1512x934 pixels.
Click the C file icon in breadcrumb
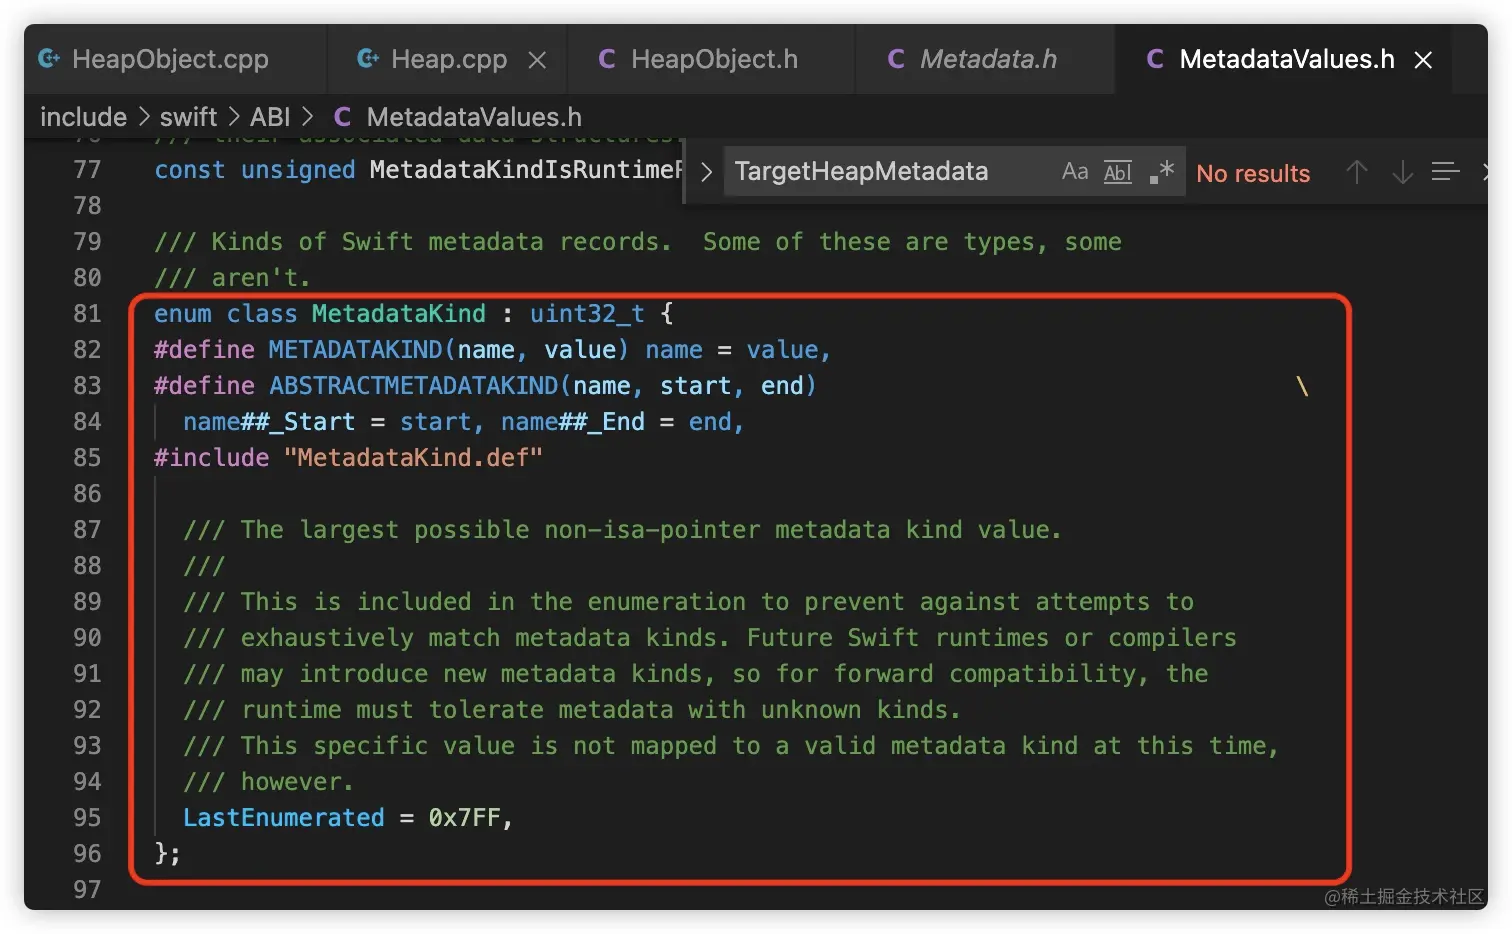coord(342,117)
